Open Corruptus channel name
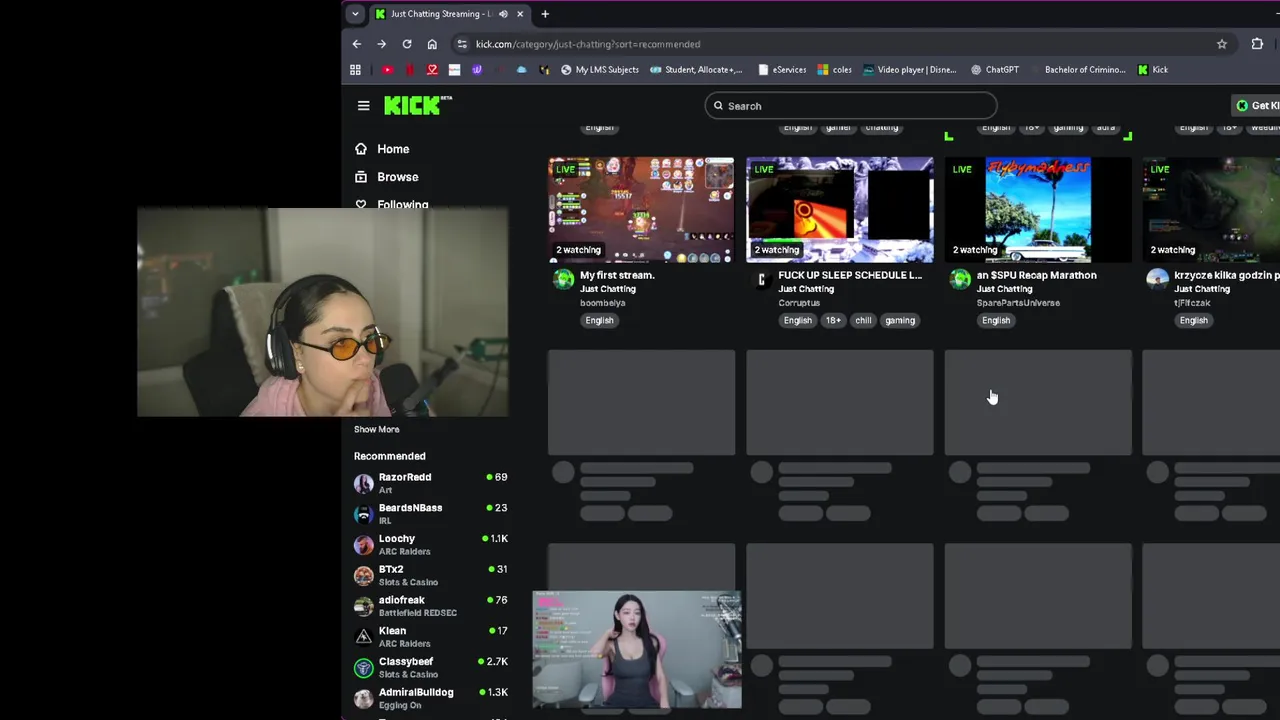This screenshot has height=720, width=1280. point(799,303)
